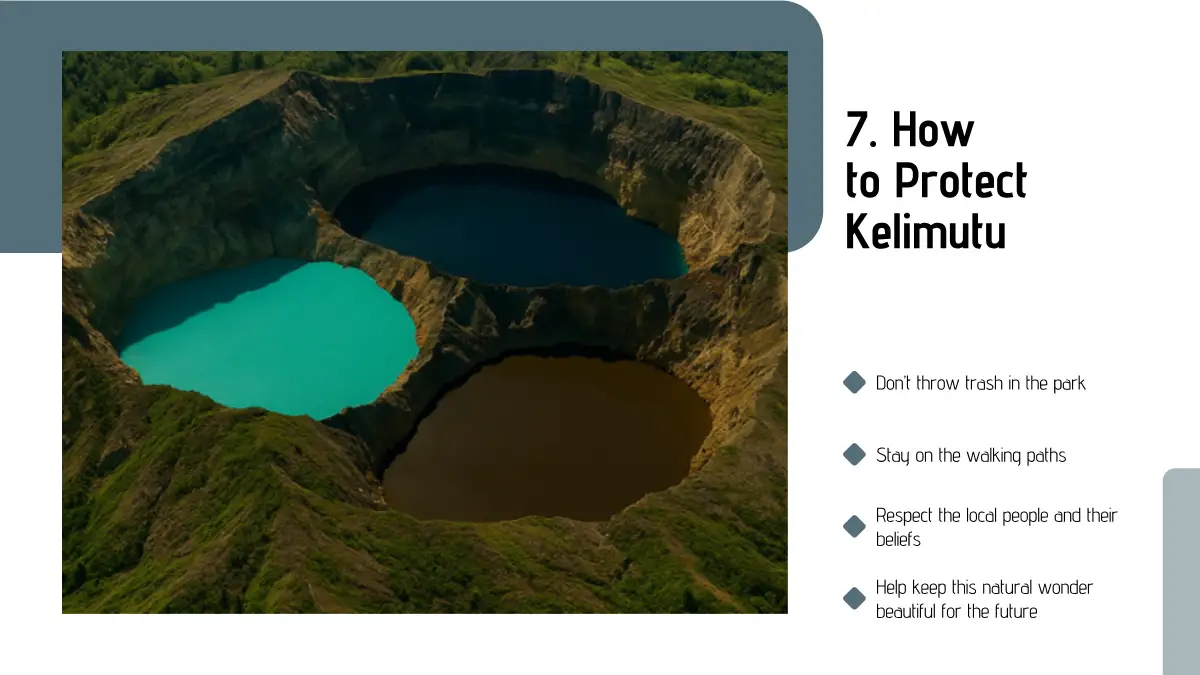Click the diamond bullet beside "Don't throw trash"

[854, 383]
